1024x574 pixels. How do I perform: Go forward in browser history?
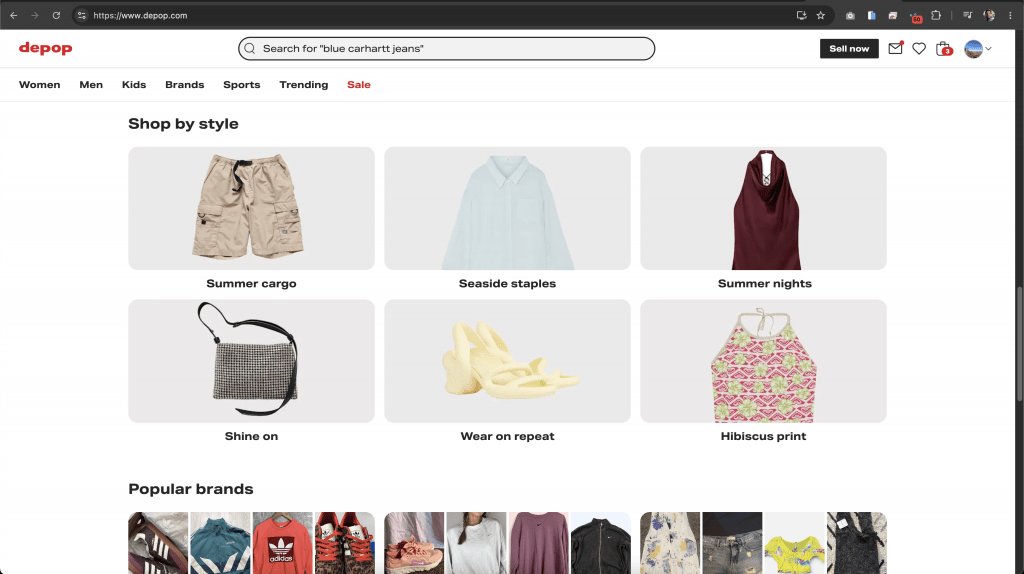pyautogui.click(x=35, y=15)
